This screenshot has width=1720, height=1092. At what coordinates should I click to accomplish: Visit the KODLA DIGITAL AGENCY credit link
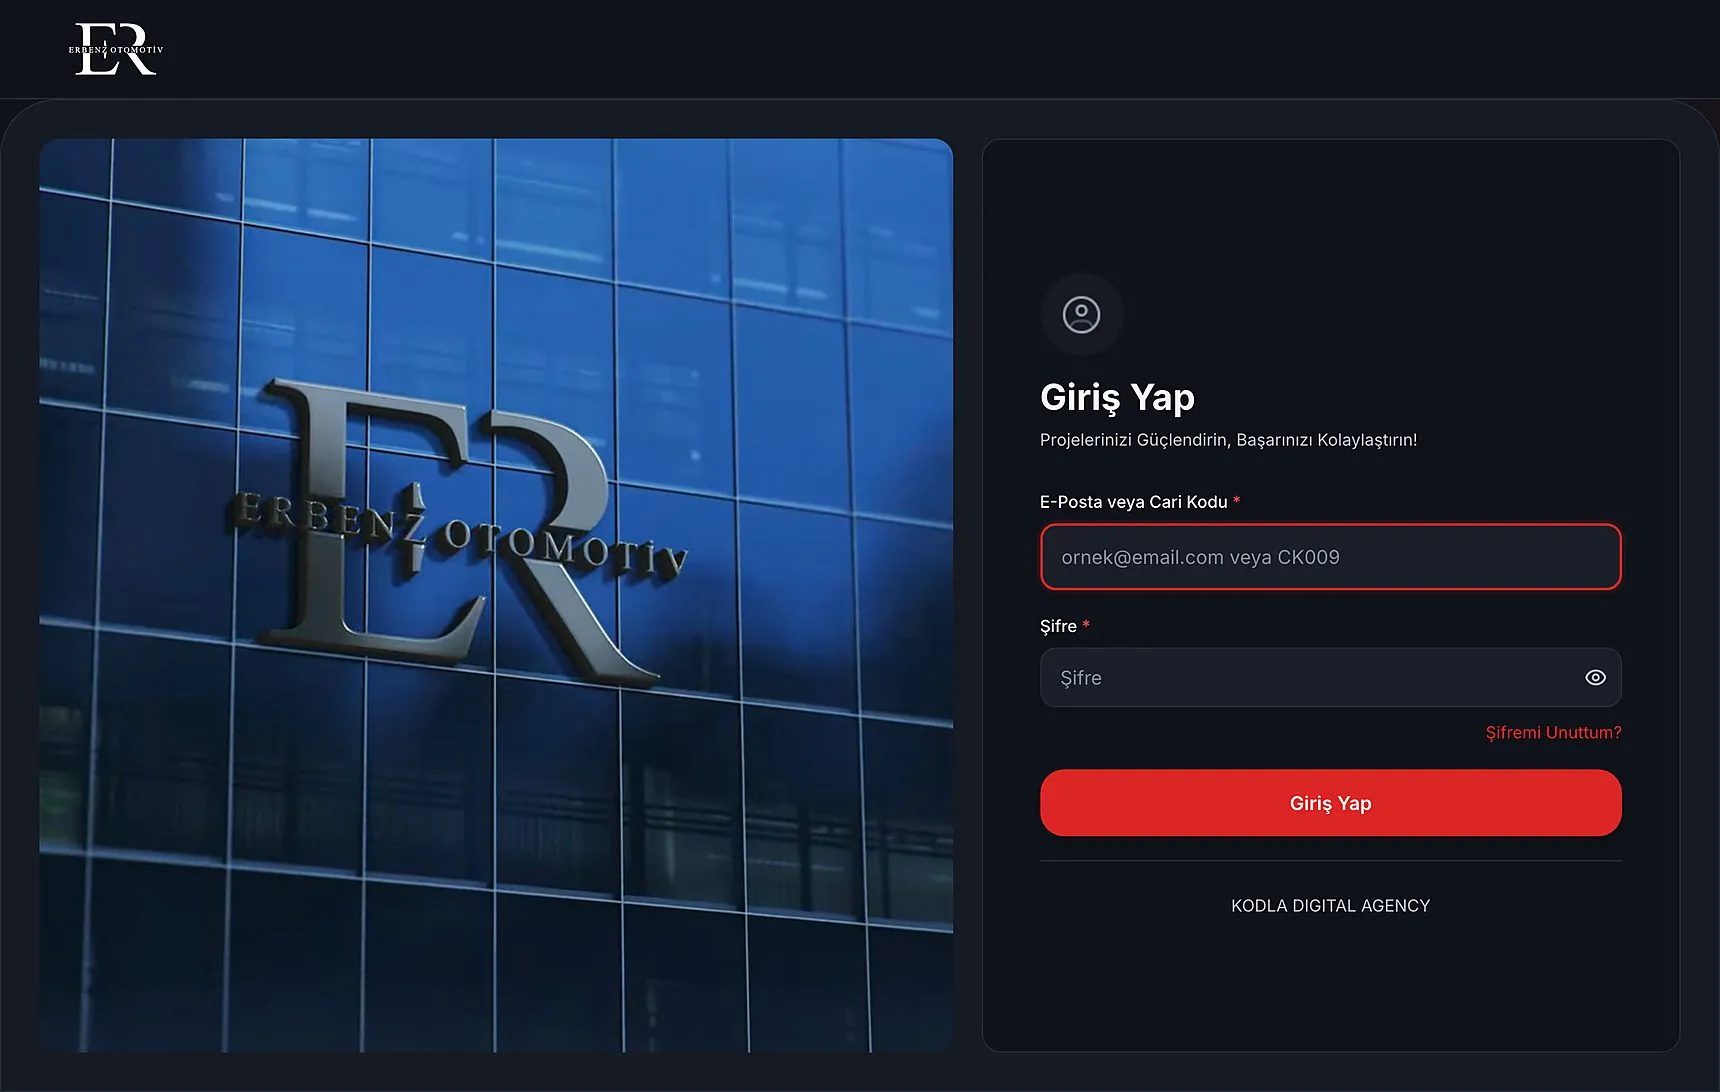coord(1330,905)
